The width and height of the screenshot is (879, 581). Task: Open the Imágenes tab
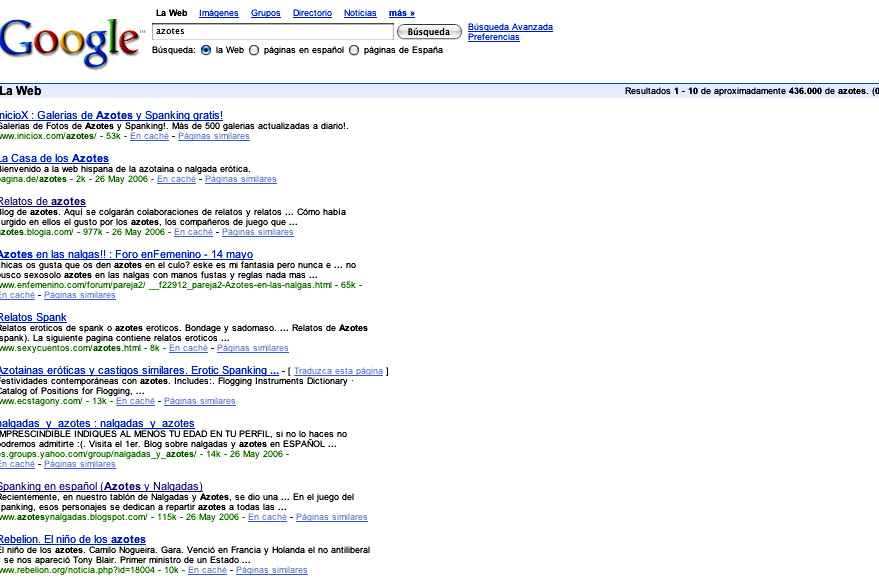point(219,13)
